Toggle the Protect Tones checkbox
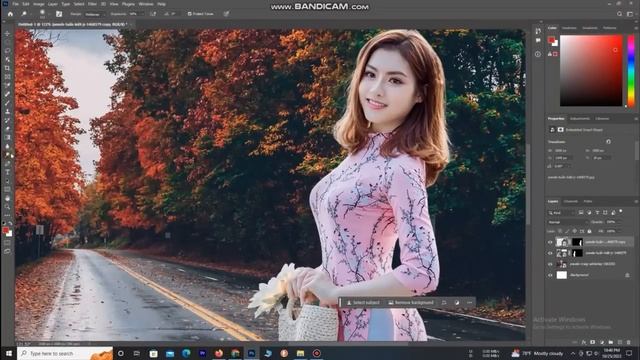Screen dimensions: 640x360 point(189,14)
